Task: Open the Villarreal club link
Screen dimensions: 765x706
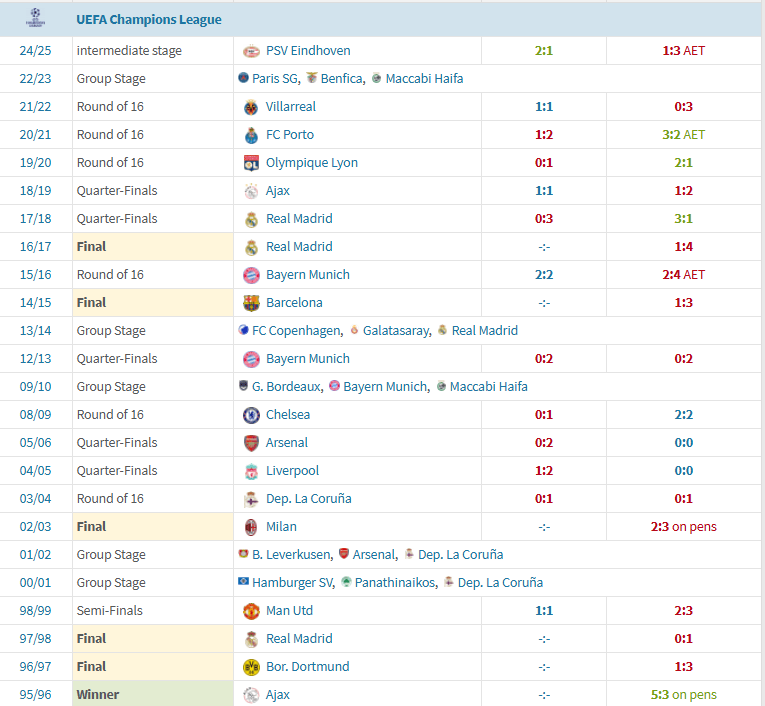Action: (x=290, y=107)
